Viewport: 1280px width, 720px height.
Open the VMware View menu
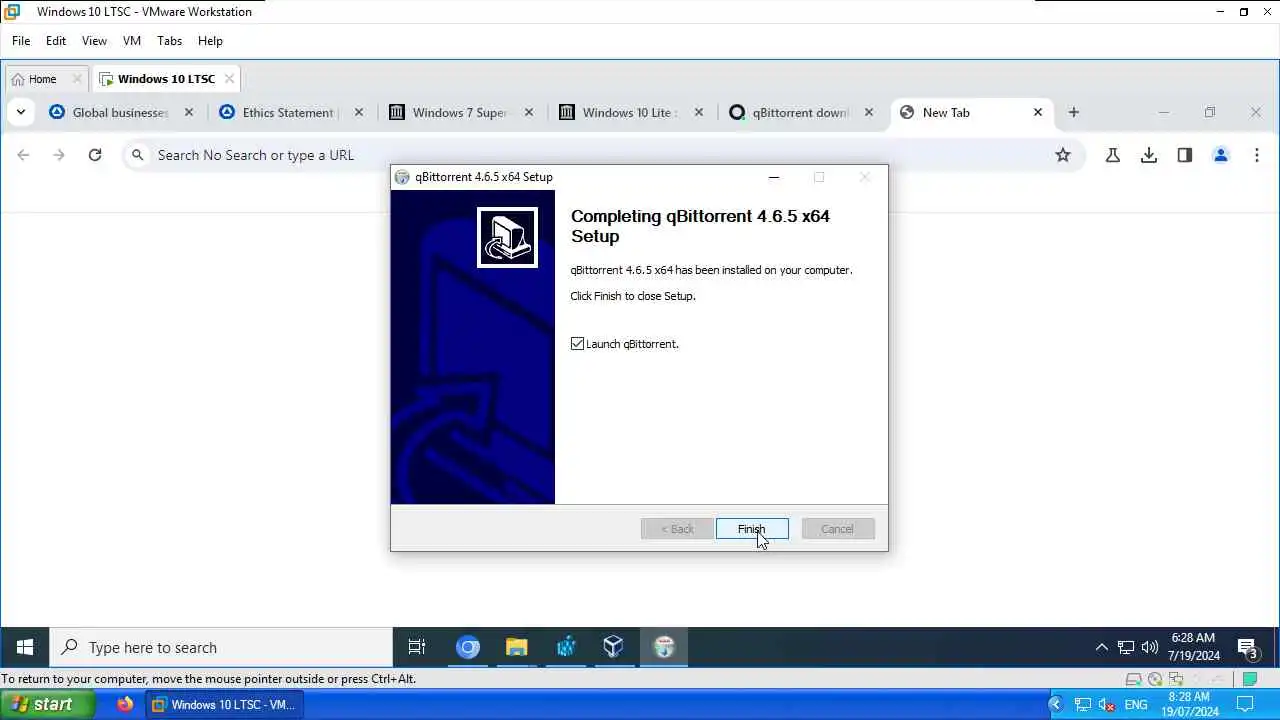point(94,41)
